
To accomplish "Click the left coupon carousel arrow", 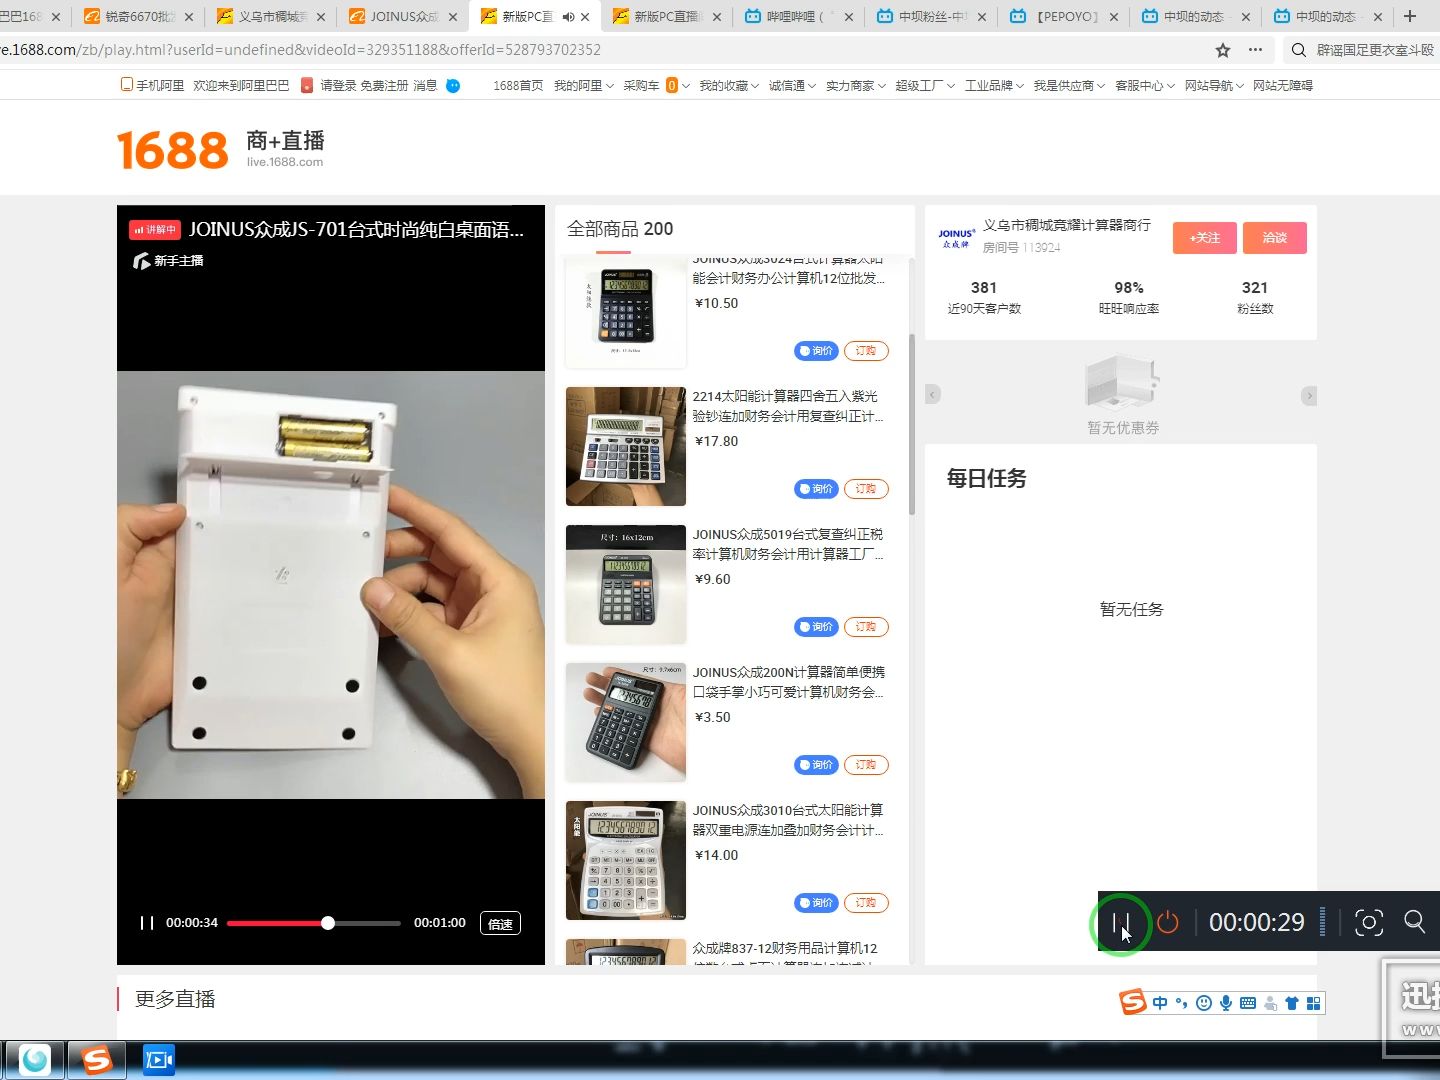I will tap(933, 395).
